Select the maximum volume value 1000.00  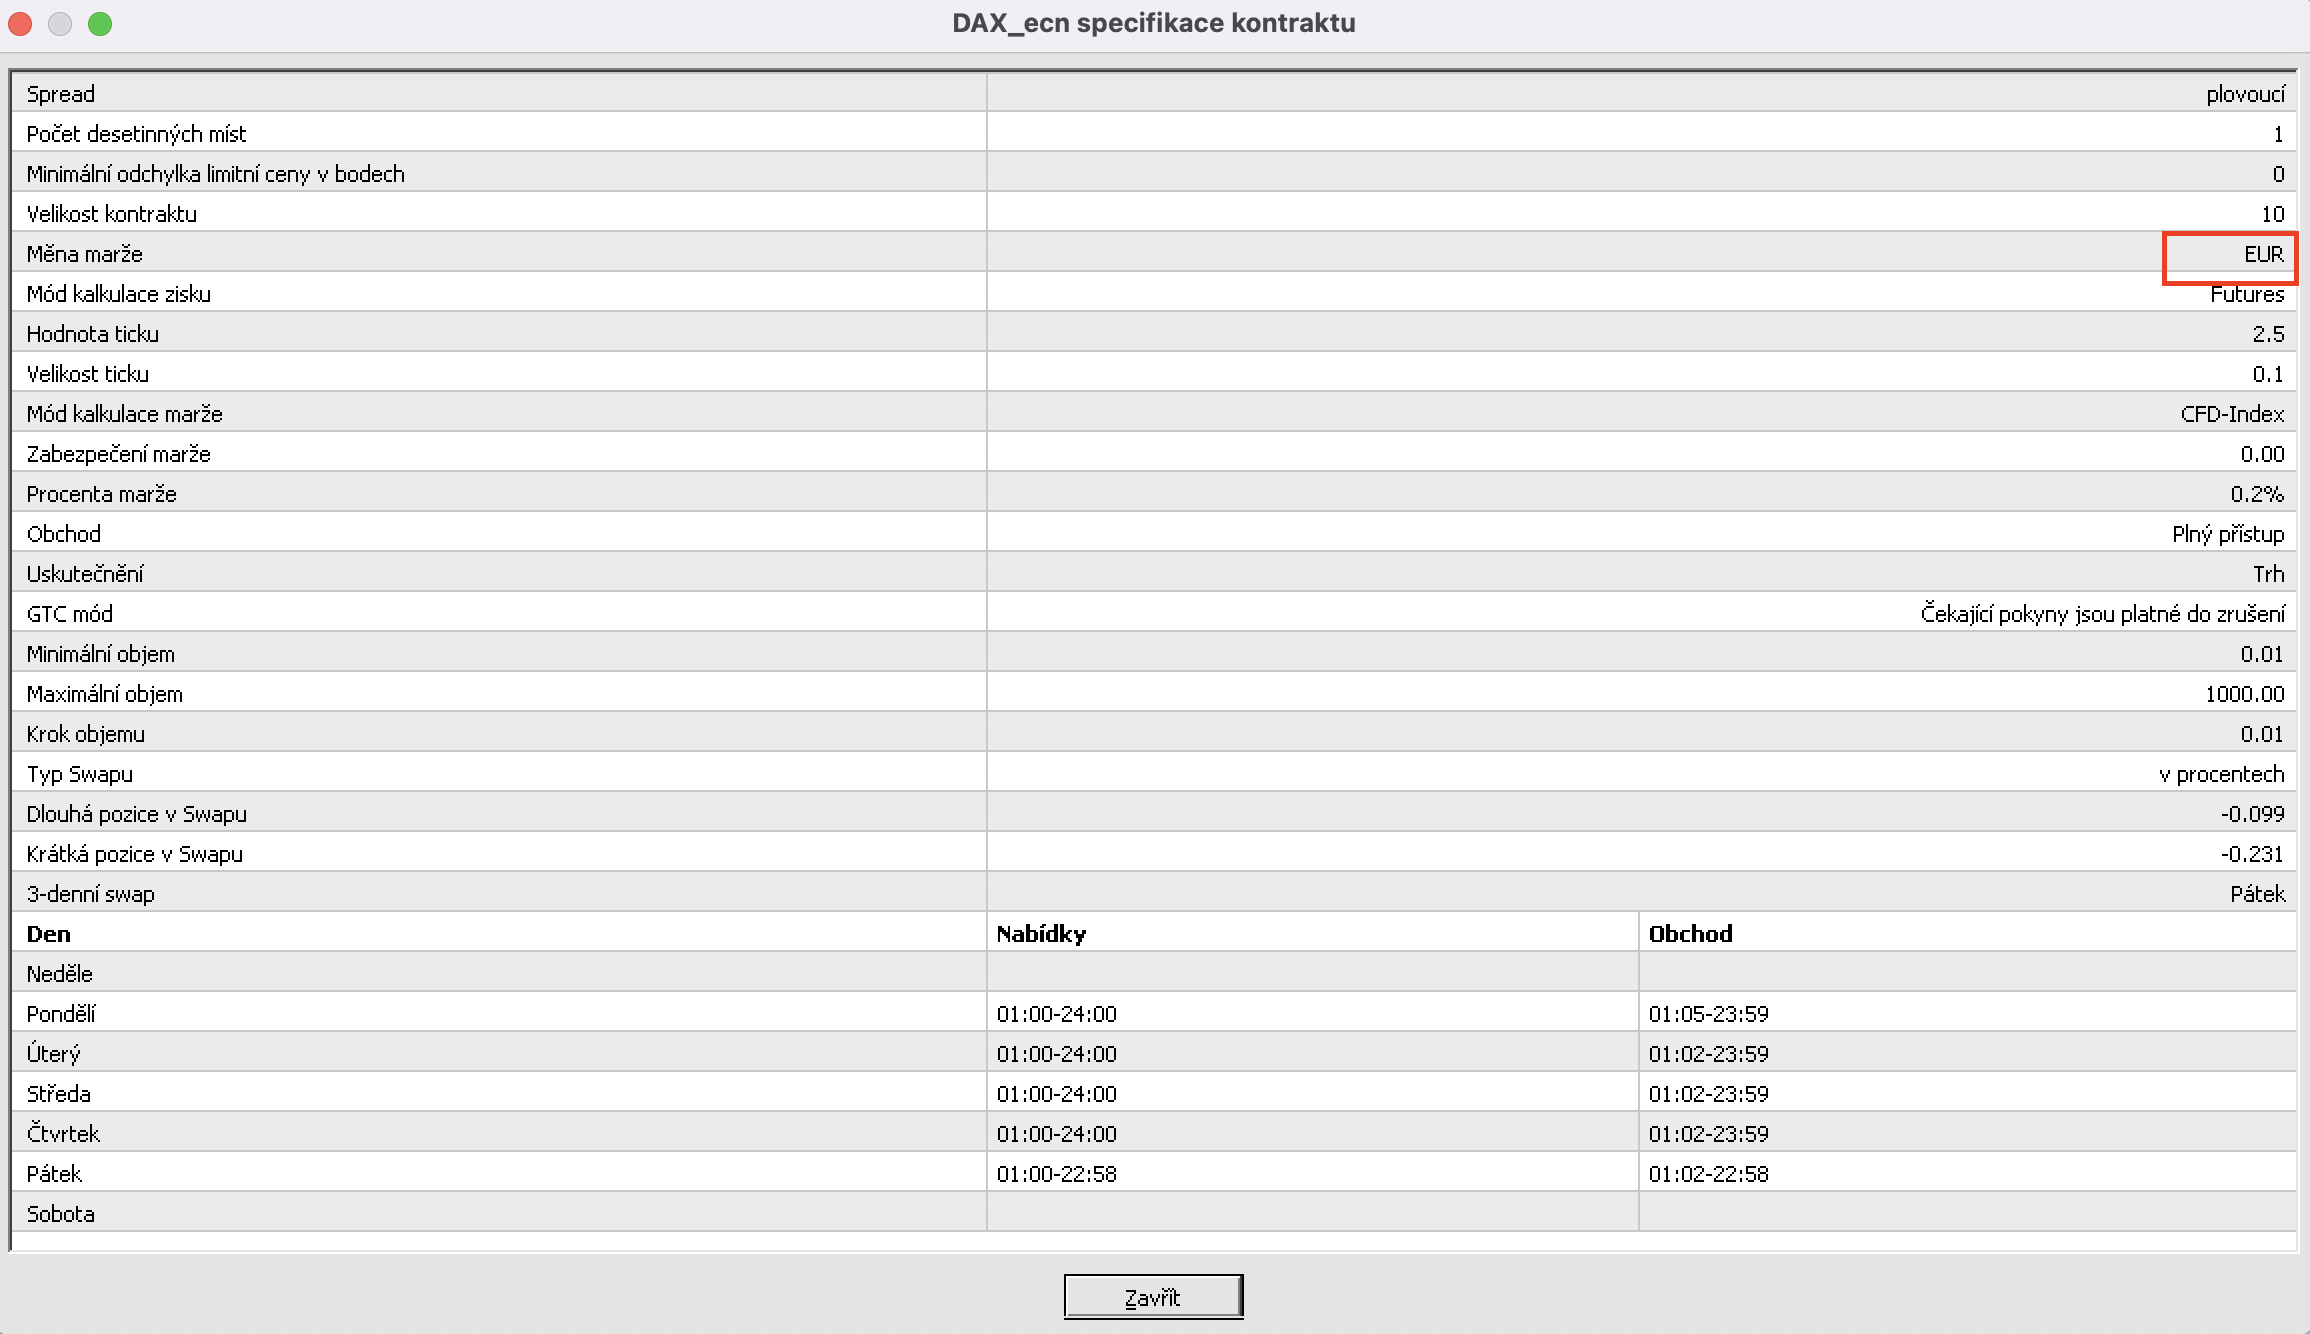point(2245,694)
